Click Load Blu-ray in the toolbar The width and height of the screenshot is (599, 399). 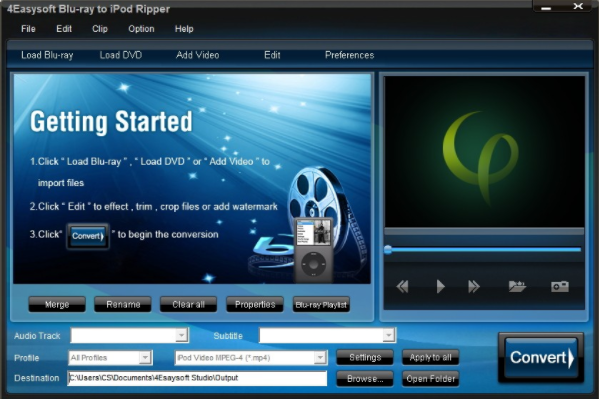pyautogui.click(x=47, y=55)
